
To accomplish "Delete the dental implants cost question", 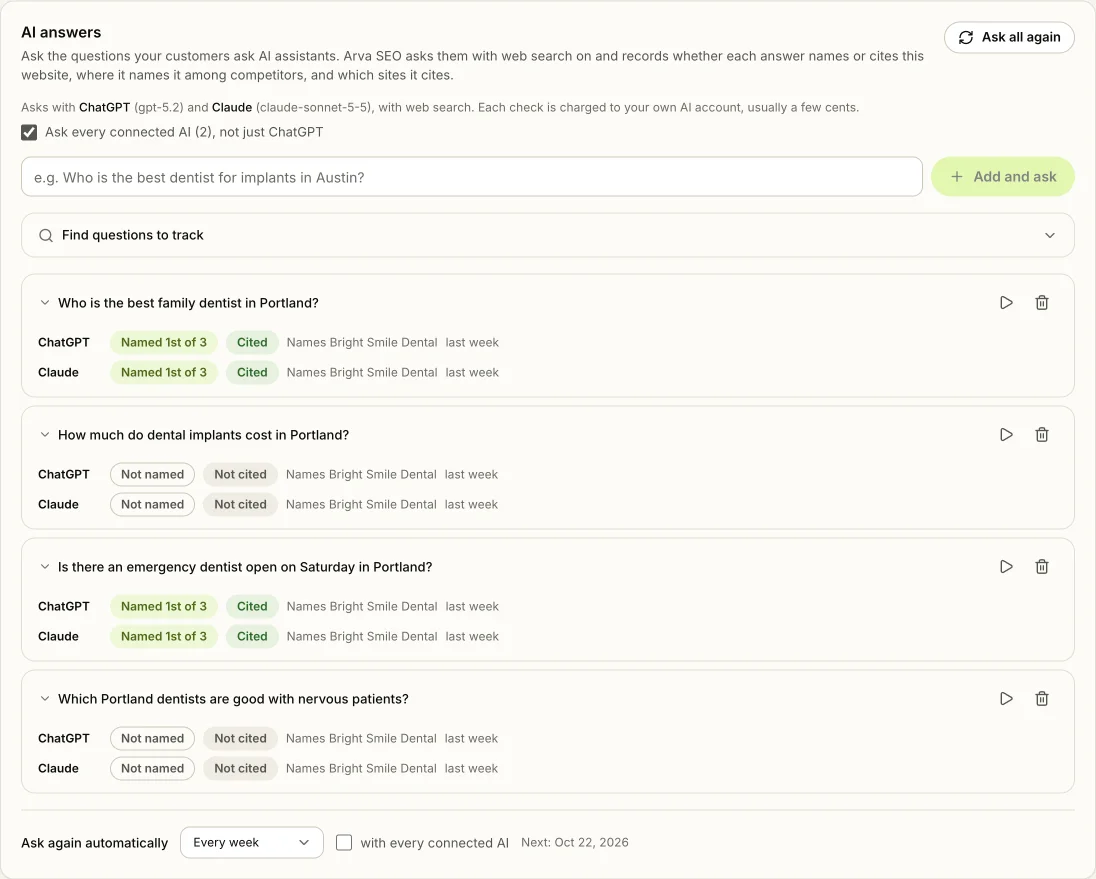I will coord(1041,435).
